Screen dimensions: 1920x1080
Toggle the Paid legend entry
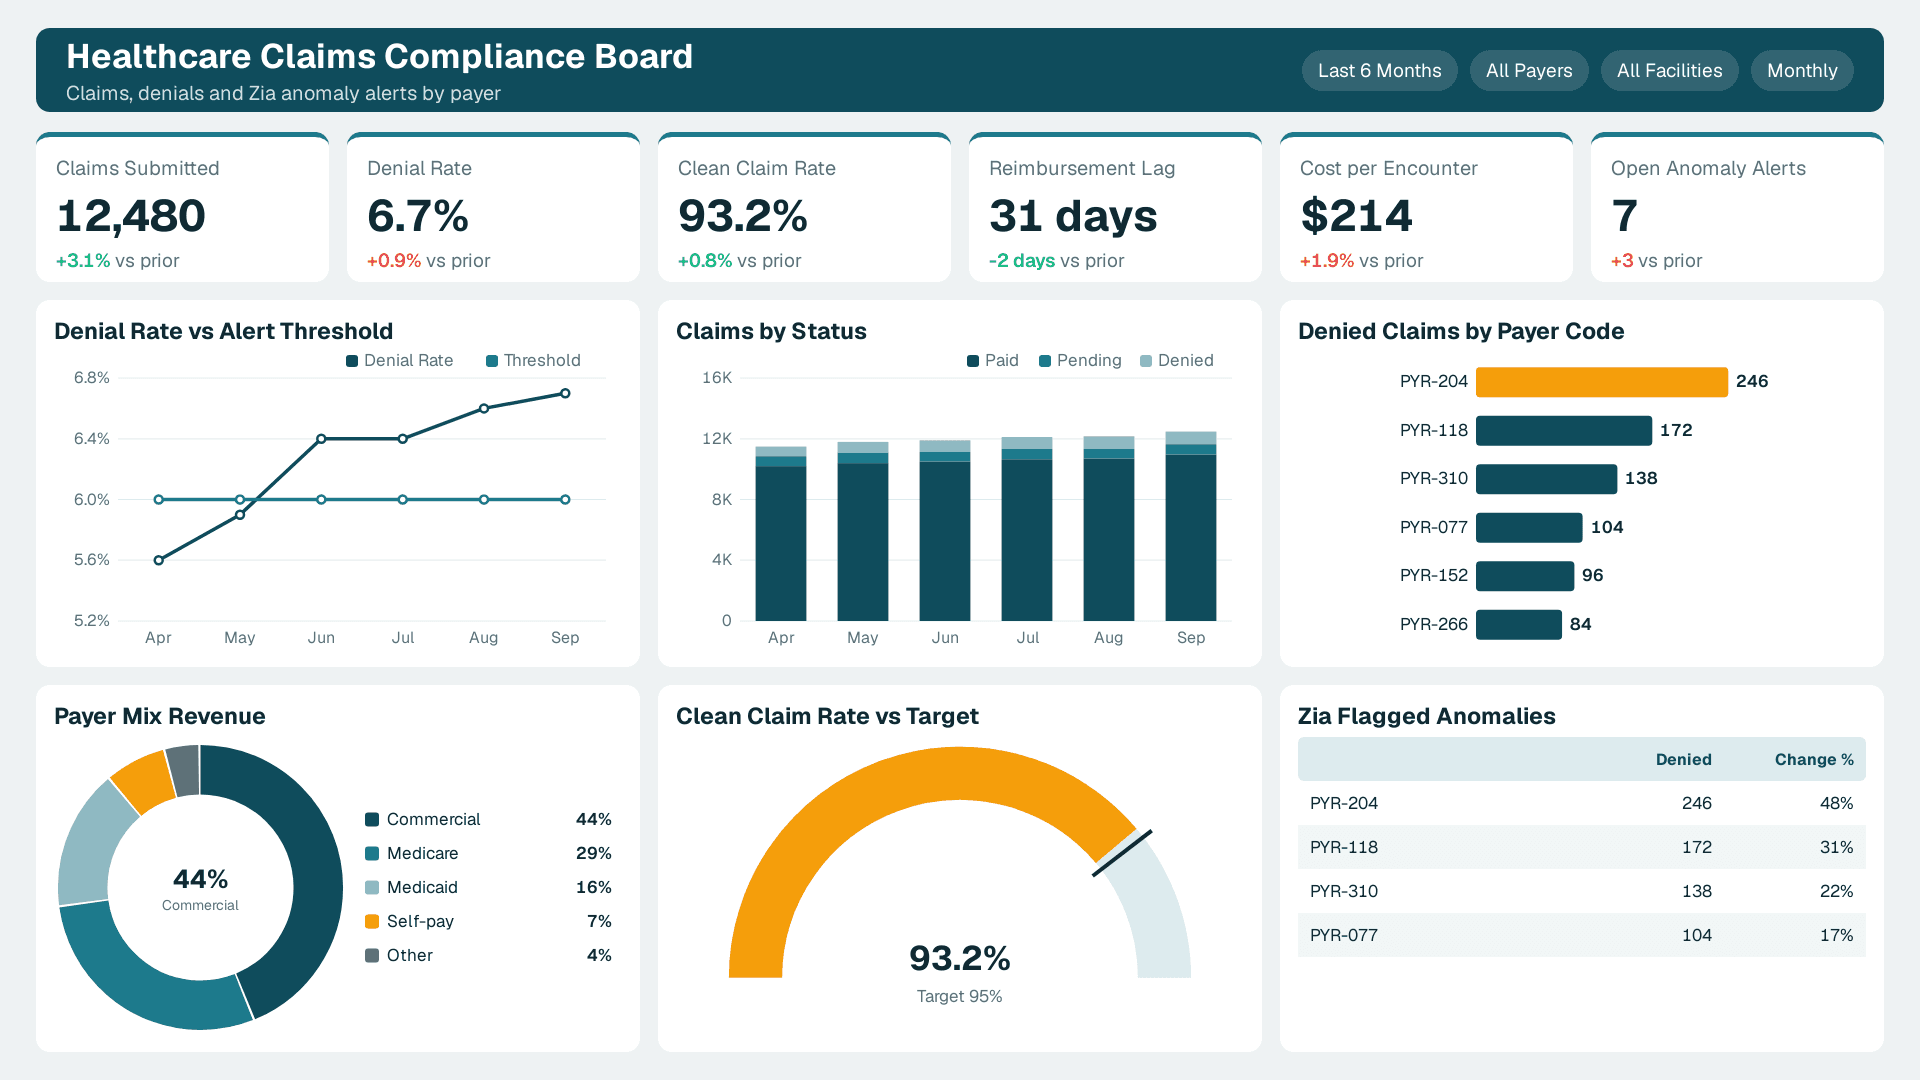(x=993, y=361)
